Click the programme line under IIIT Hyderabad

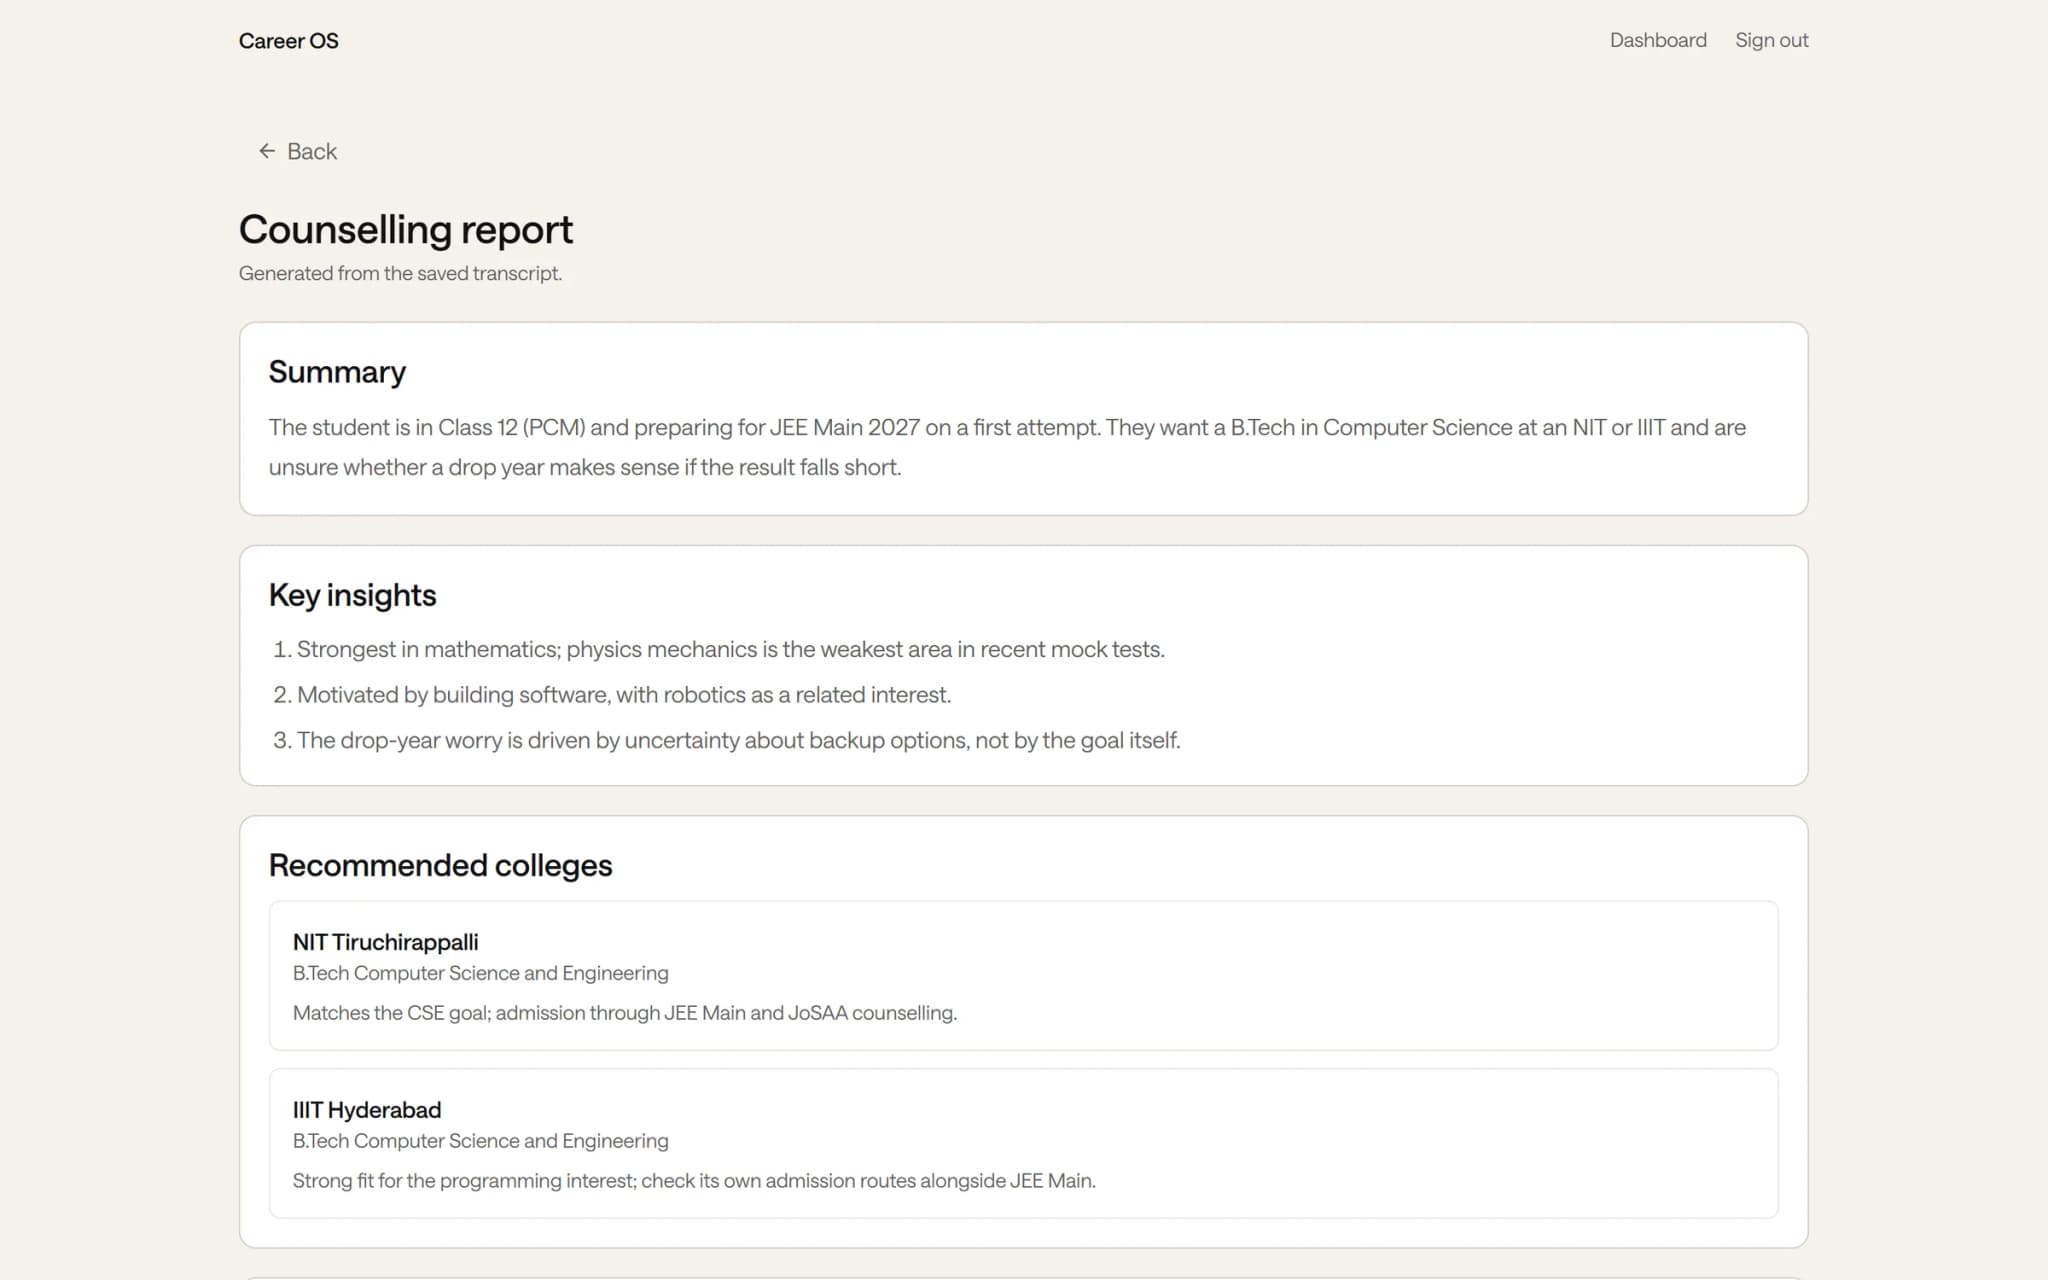(480, 1141)
